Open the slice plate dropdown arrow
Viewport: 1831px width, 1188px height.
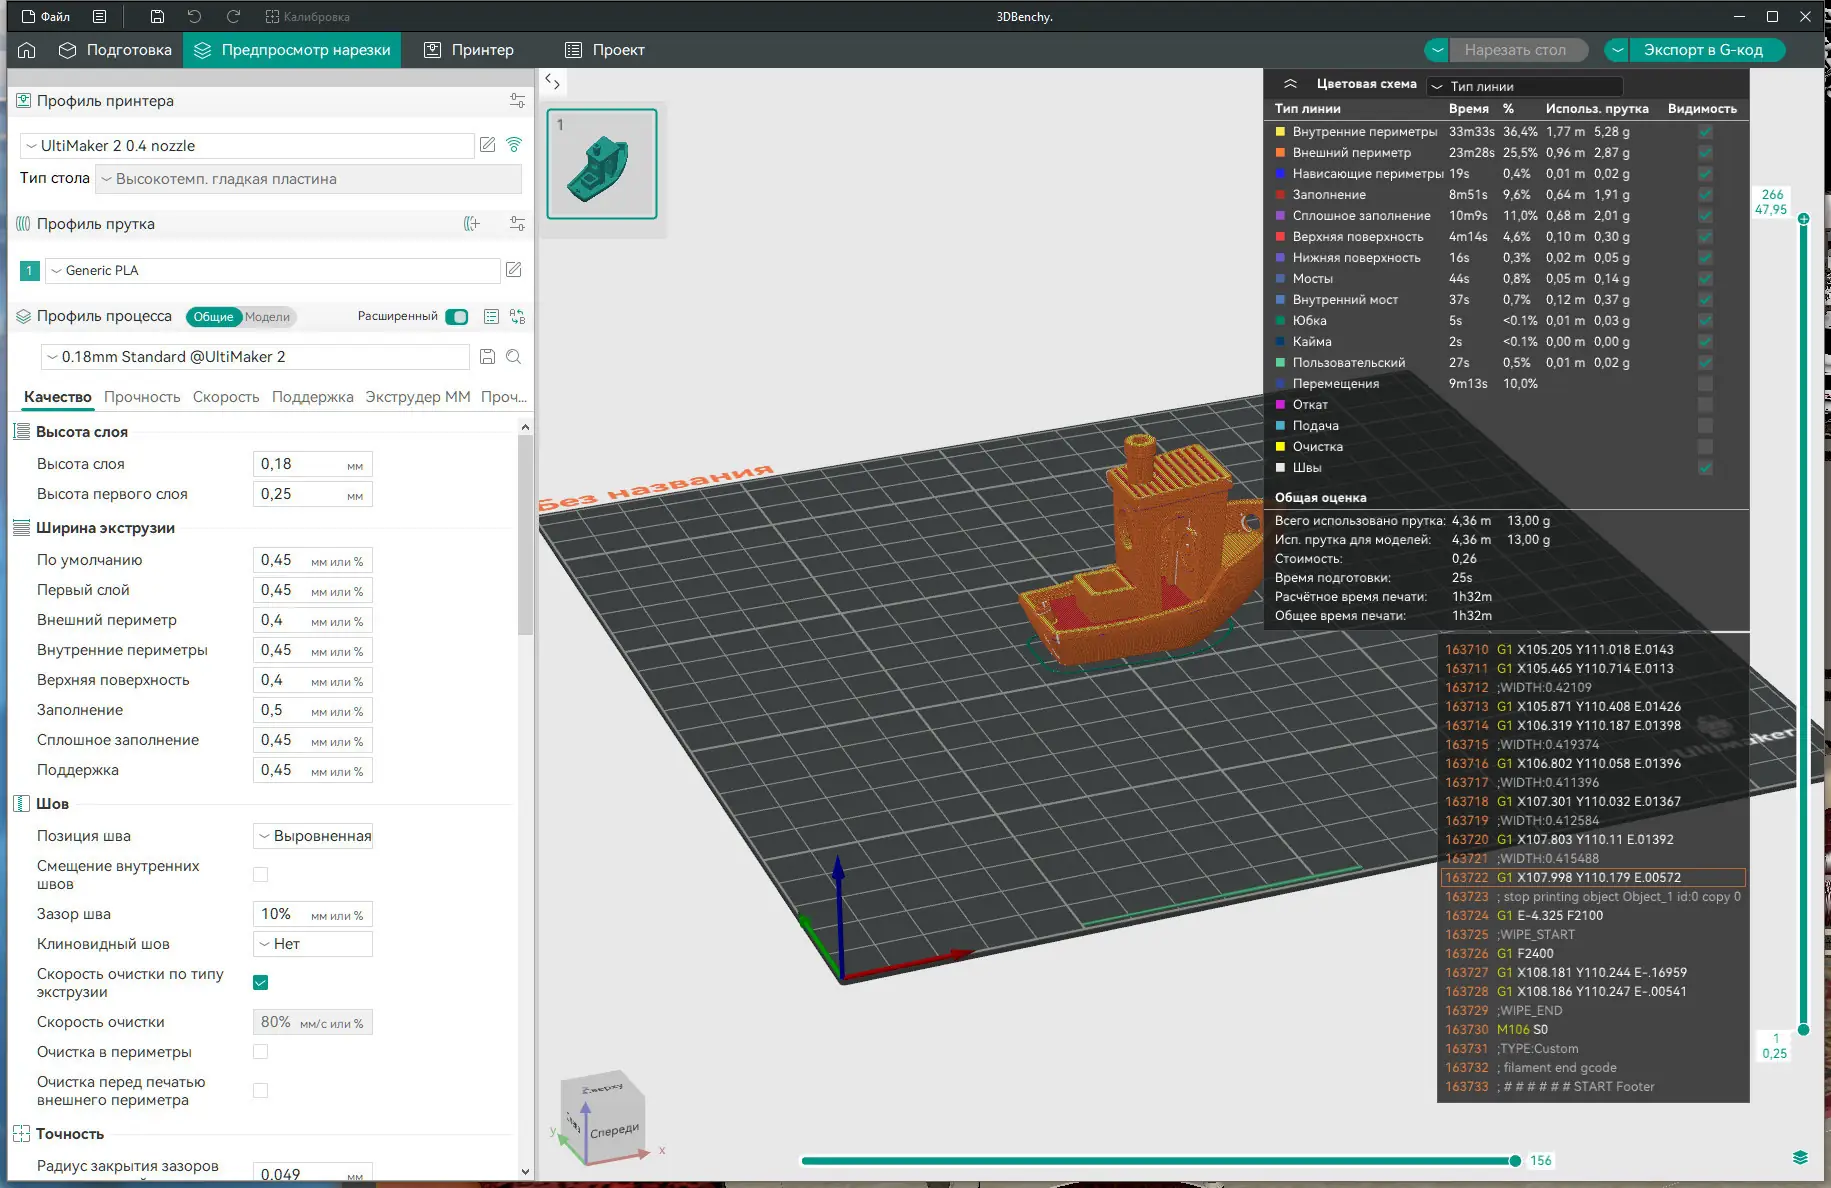(x=1437, y=50)
